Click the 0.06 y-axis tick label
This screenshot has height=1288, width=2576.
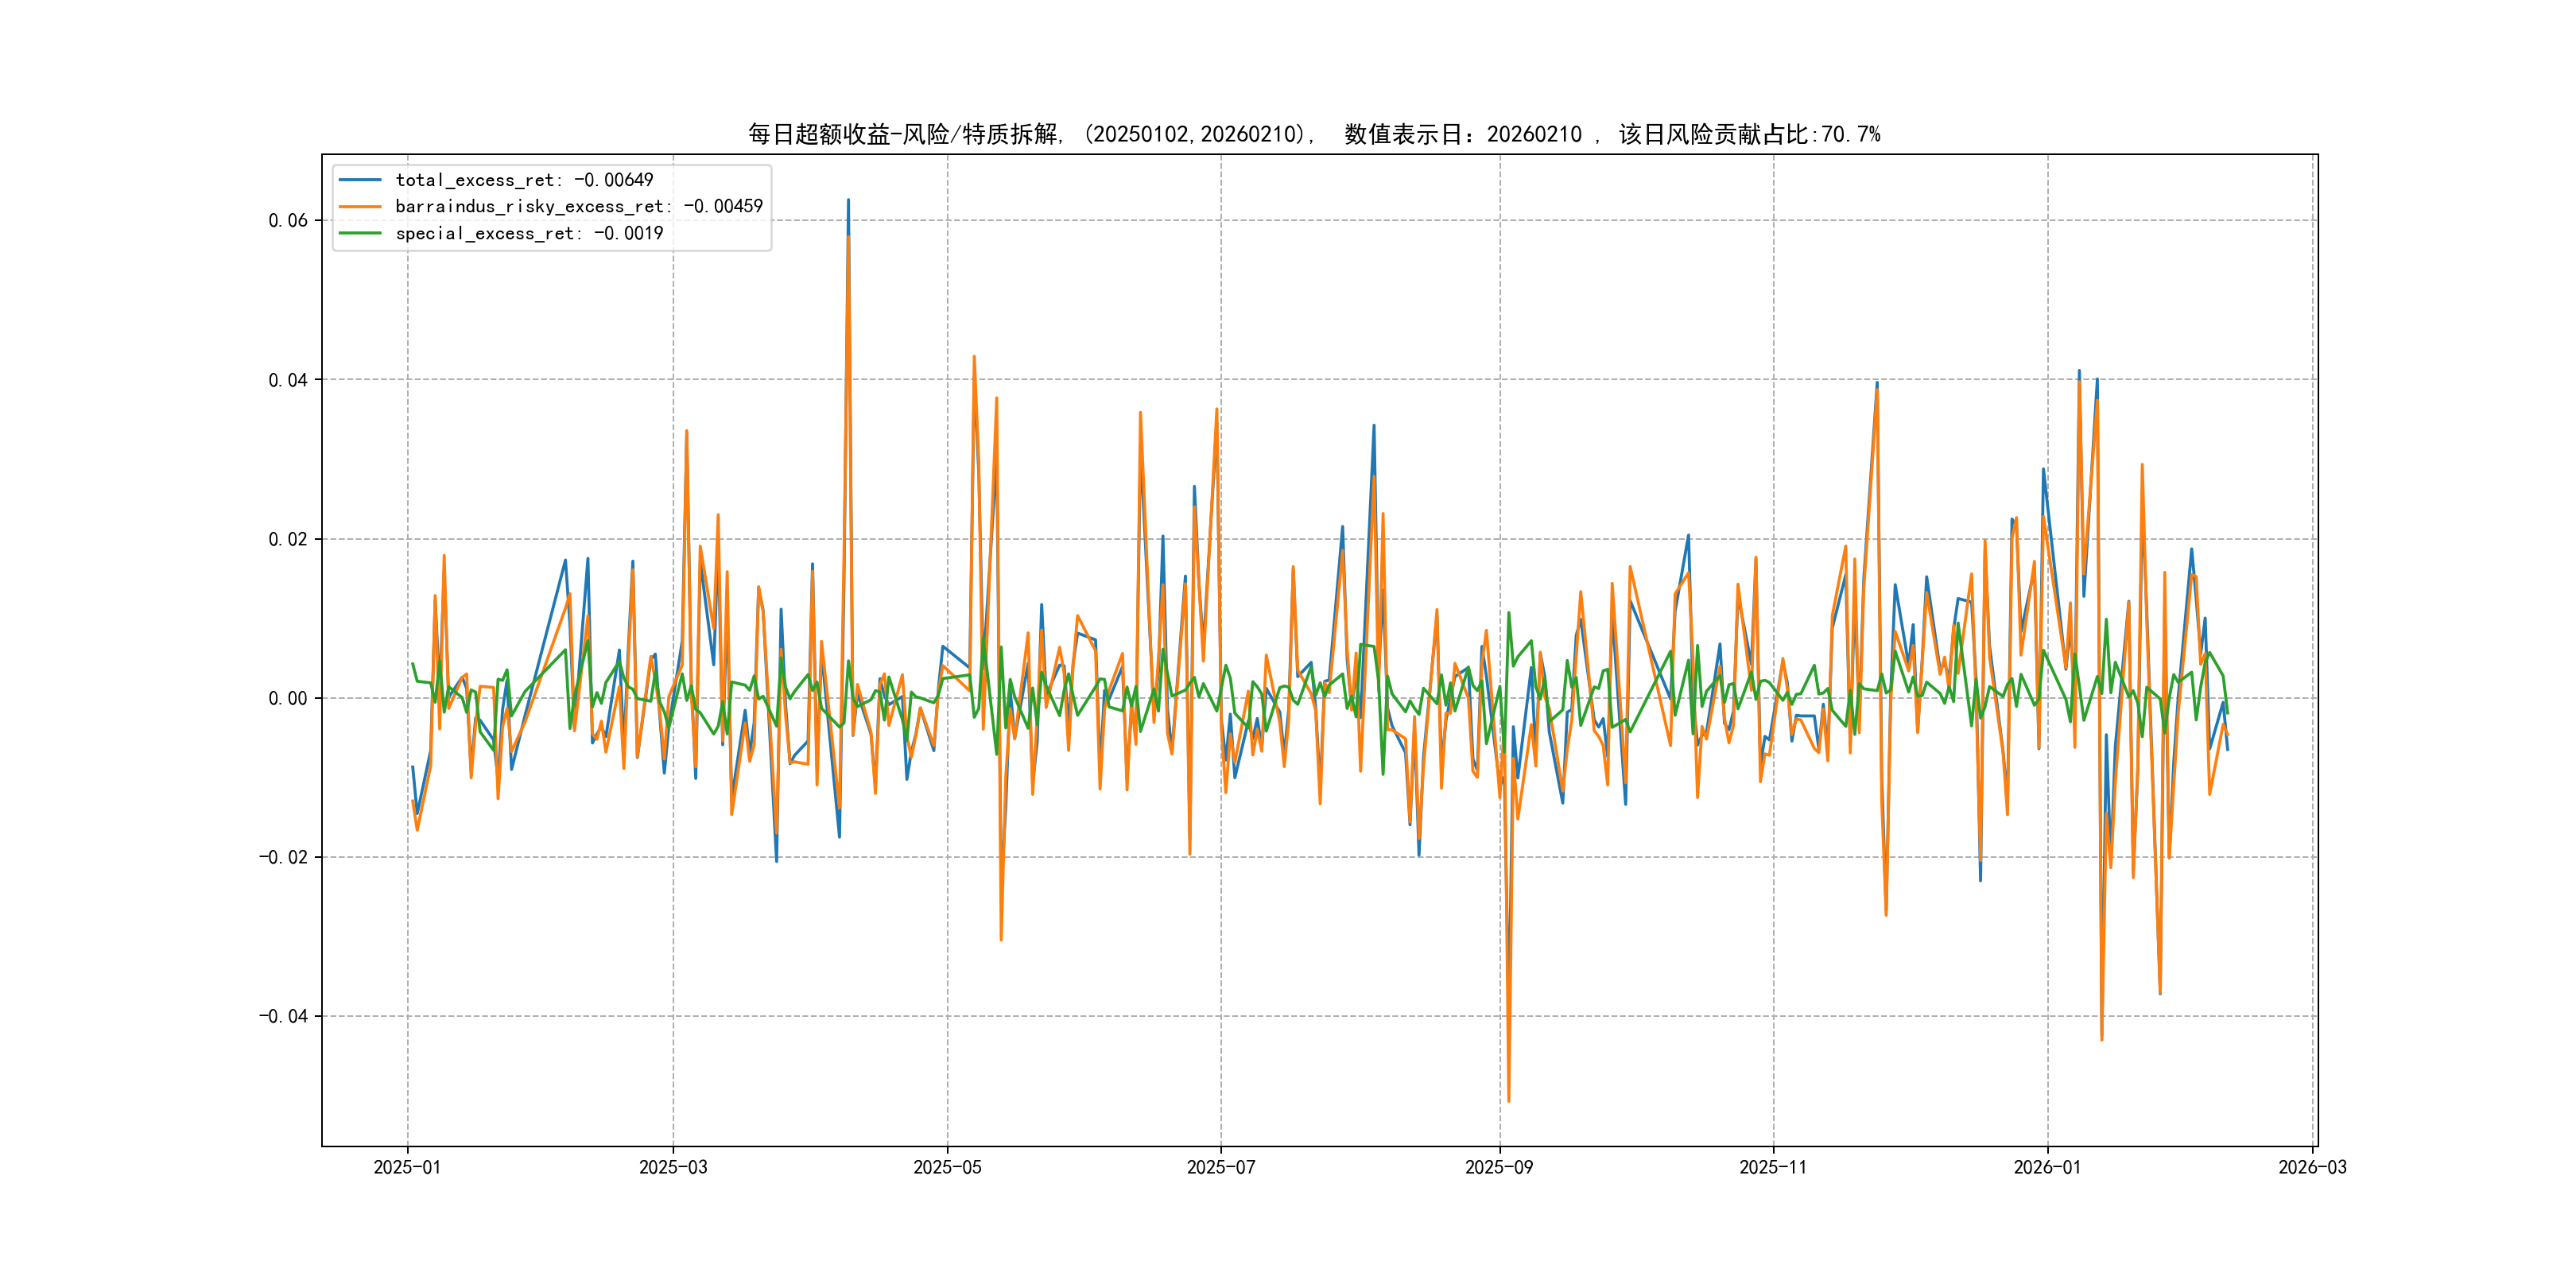[x=287, y=220]
